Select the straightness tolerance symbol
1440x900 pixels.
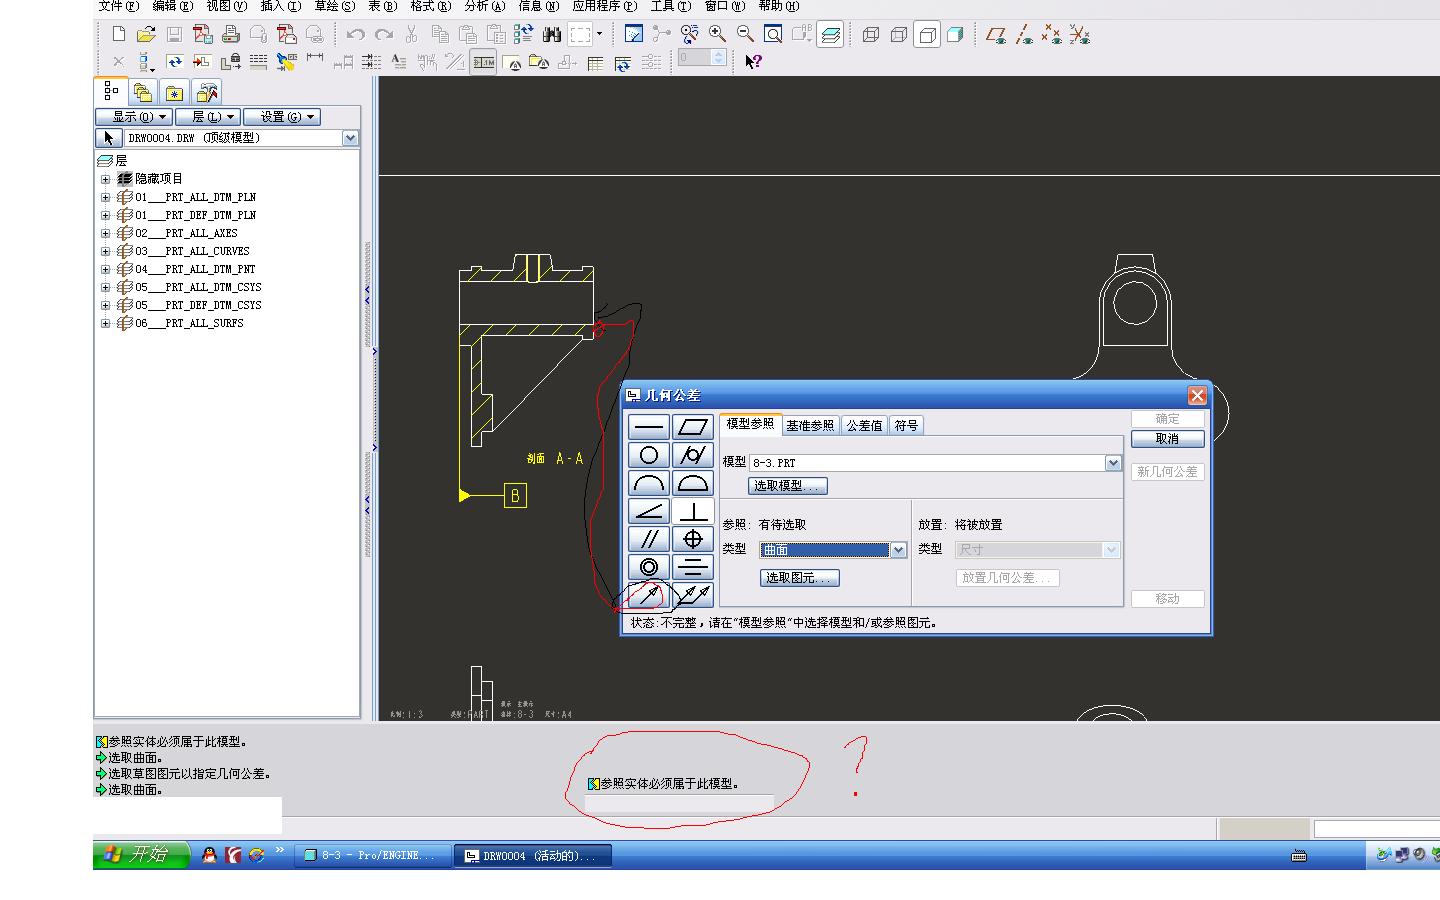[649, 427]
